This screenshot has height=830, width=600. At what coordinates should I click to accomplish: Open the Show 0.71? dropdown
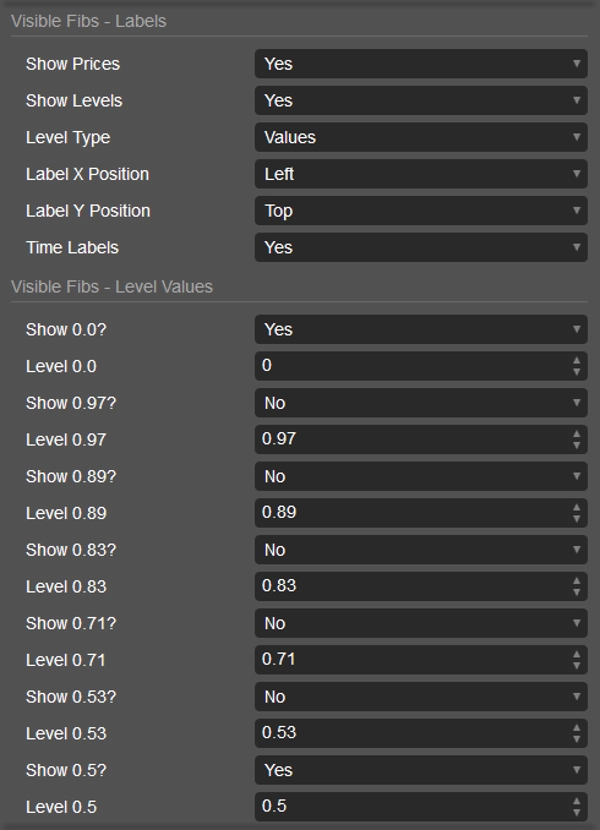coord(420,623)
